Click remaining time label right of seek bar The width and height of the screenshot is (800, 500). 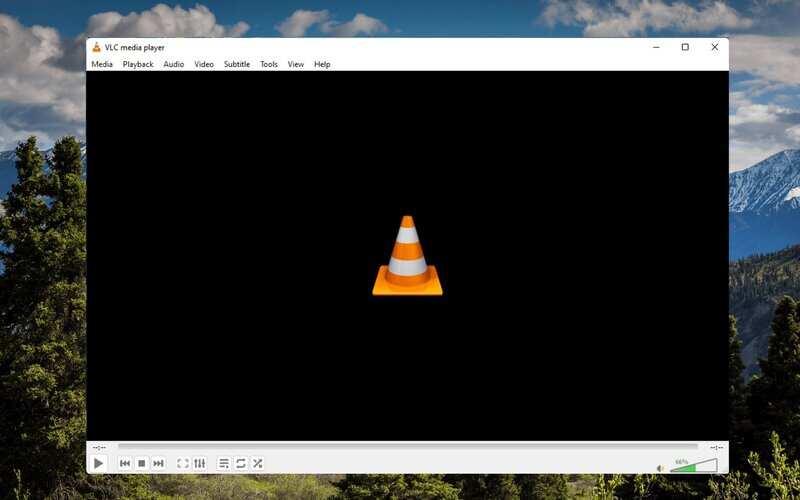(x=716, y=447)
